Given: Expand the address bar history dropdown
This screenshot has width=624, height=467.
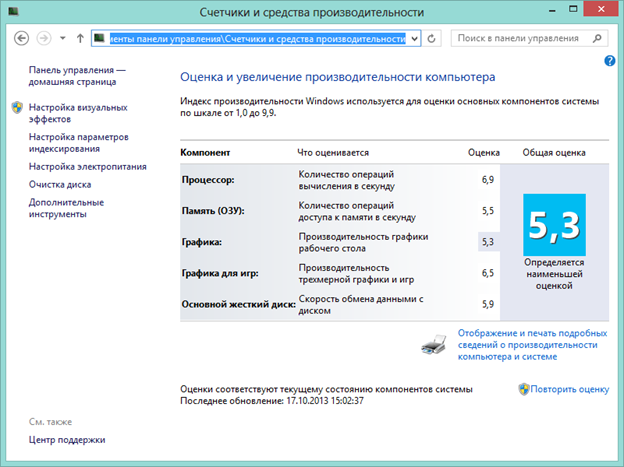Looking at the screenshot, I should 415,39.
